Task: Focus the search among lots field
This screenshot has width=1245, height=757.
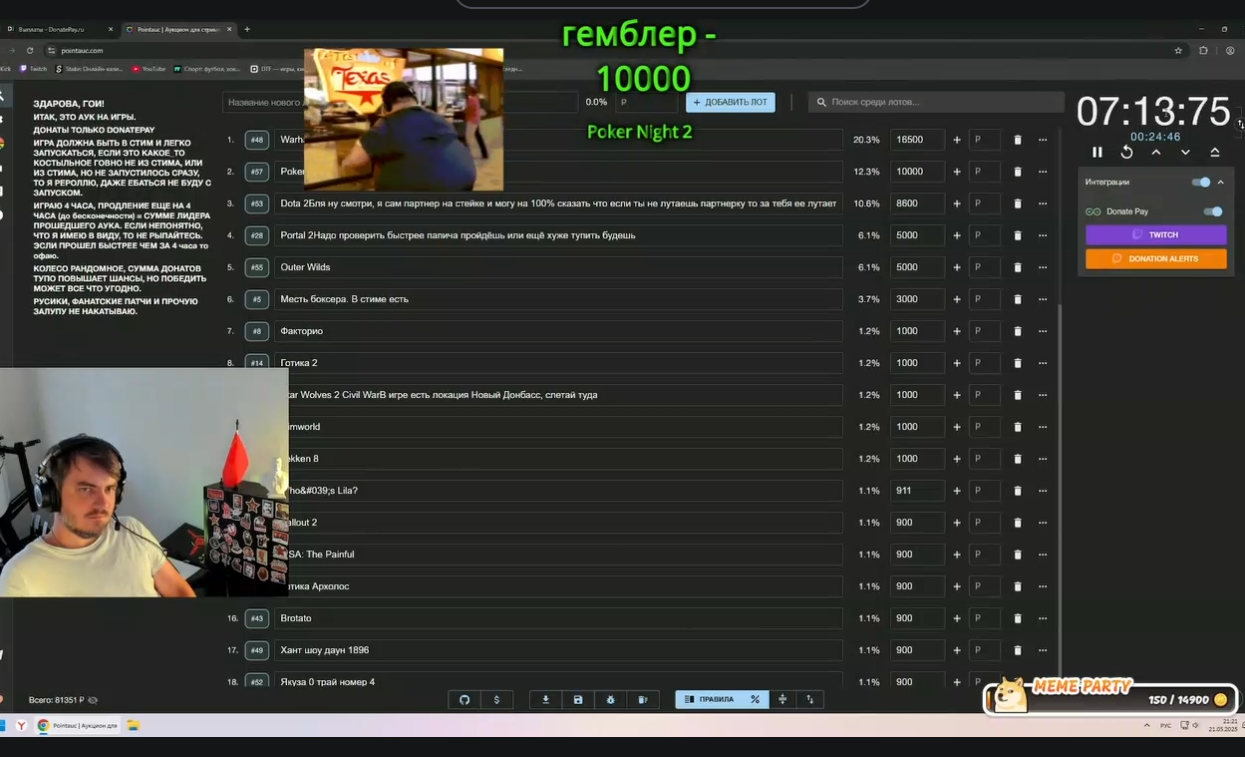Action: coord(936,102)
